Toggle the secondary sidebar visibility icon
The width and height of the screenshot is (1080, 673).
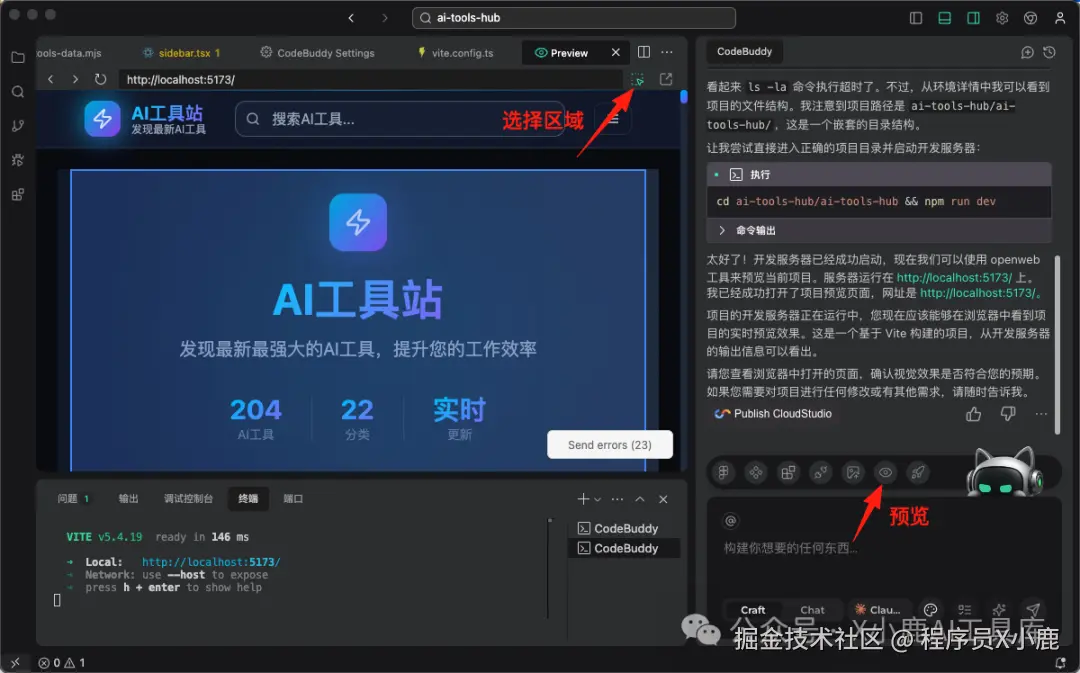pyautogui.click(x=971, y=17)
